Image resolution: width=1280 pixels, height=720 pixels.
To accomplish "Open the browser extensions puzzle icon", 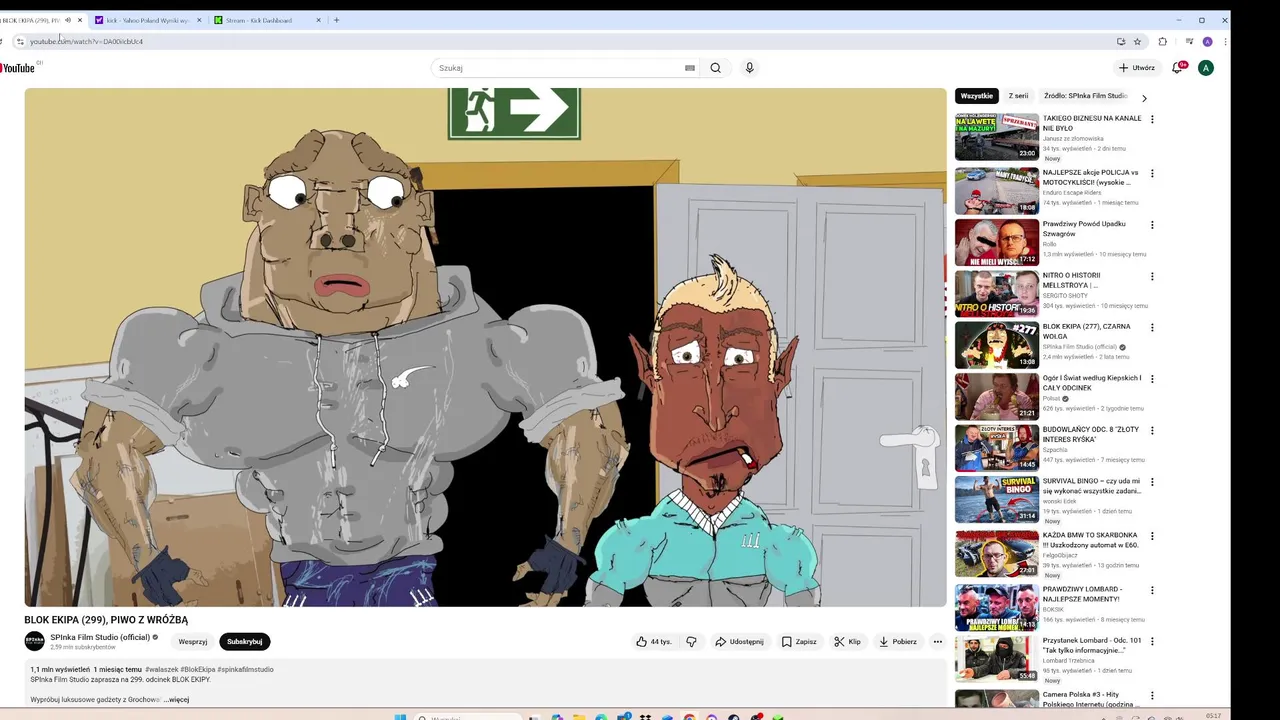I will (1162, 42).
